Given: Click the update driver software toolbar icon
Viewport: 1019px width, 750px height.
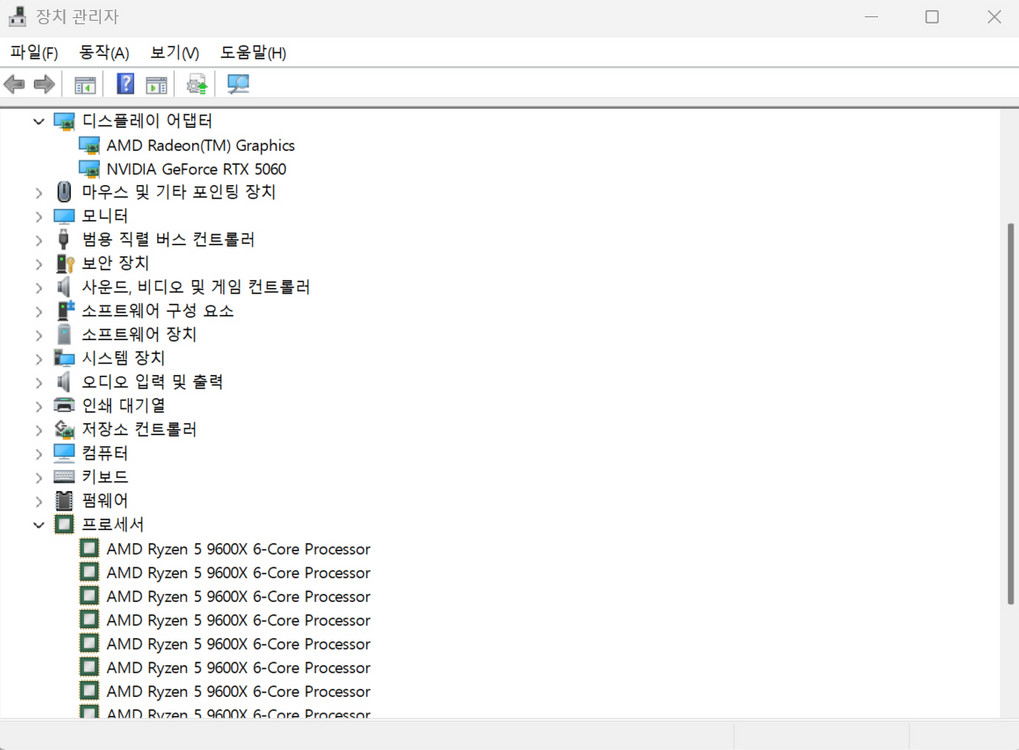Looking at the screenshot, I should [x=196, y=83].
